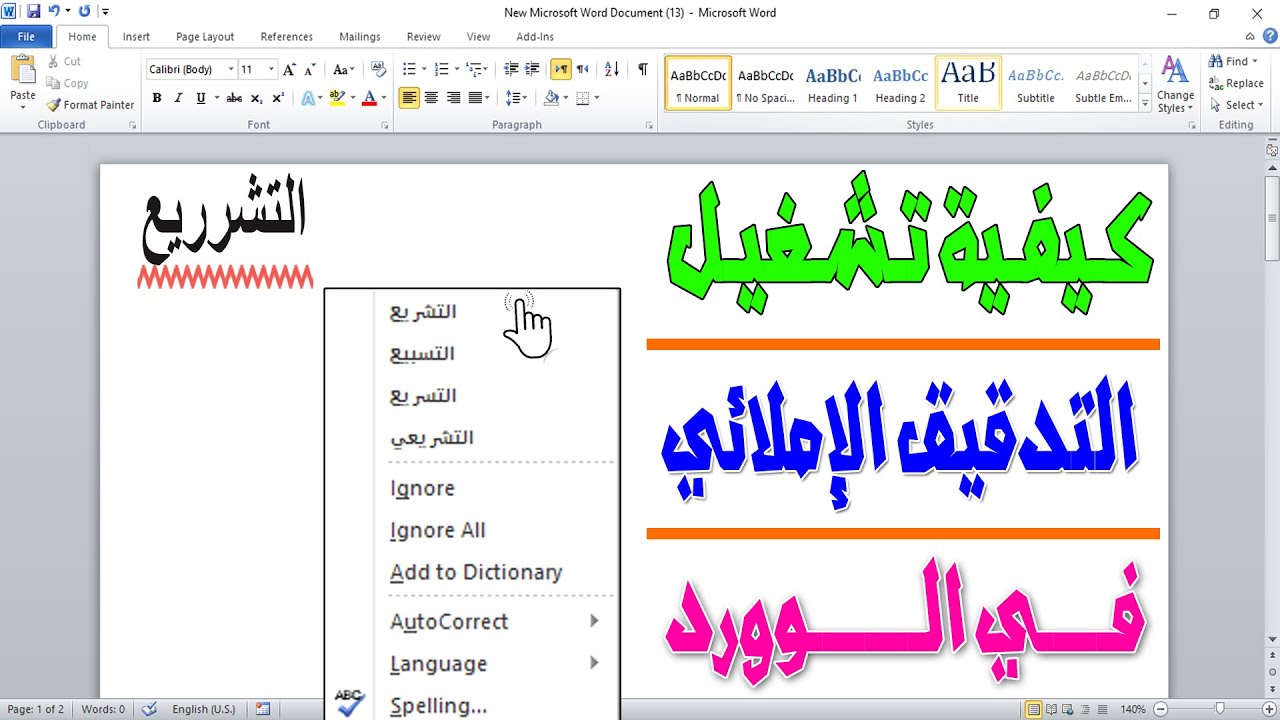Apply Strikethrough formatting
This screenshot has height=720, width=1280.
coord(234,98)
